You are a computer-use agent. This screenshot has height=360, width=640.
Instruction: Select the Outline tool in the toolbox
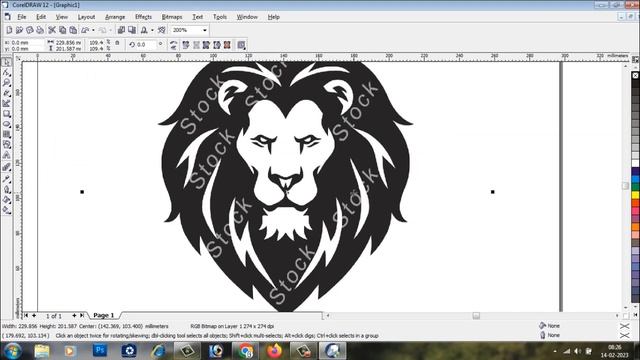(7, 189)
